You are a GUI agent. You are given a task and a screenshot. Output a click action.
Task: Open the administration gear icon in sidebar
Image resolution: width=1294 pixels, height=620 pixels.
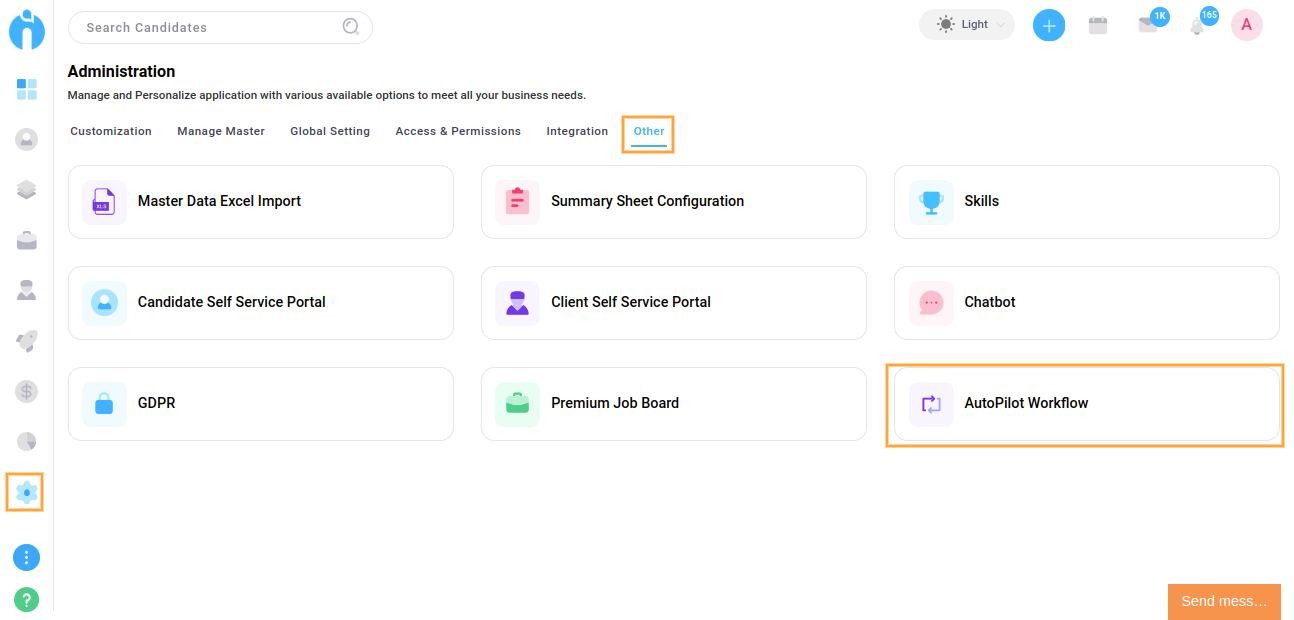click(x=26, y=492)
